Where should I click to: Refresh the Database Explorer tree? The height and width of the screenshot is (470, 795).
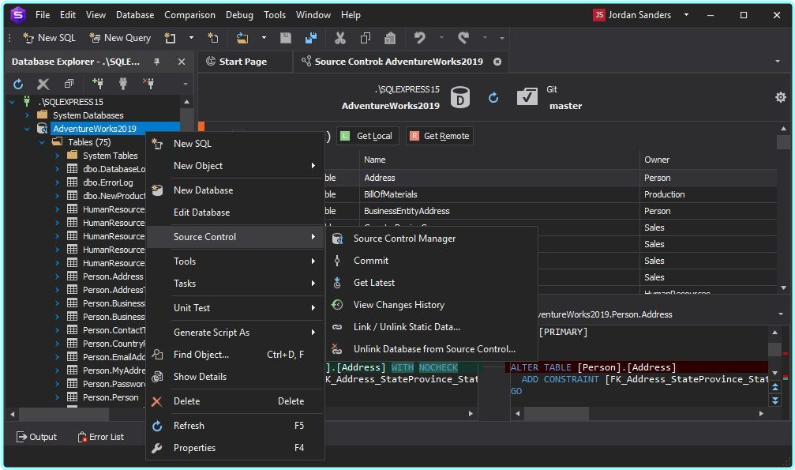18,84
